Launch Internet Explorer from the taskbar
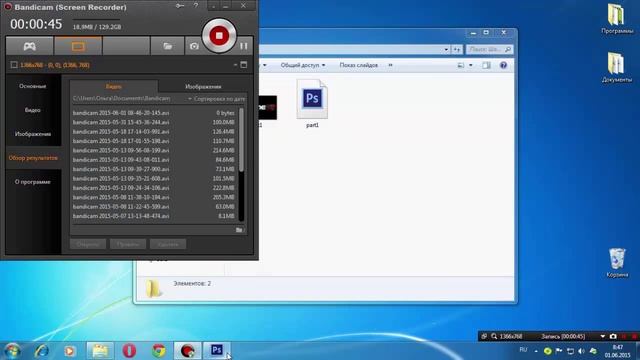The width and height of the screenshot is (640, 360). pyautogui.click(x=42, y=351)
